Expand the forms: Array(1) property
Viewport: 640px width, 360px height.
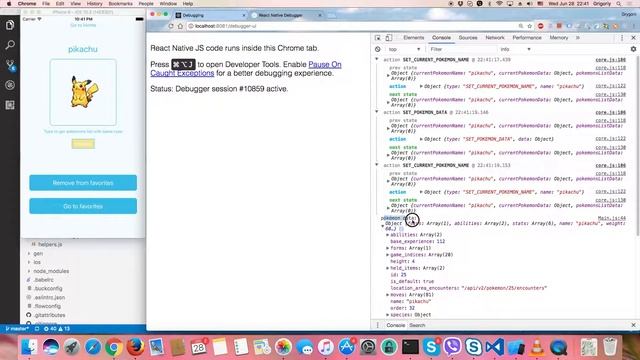pos(387,248)
